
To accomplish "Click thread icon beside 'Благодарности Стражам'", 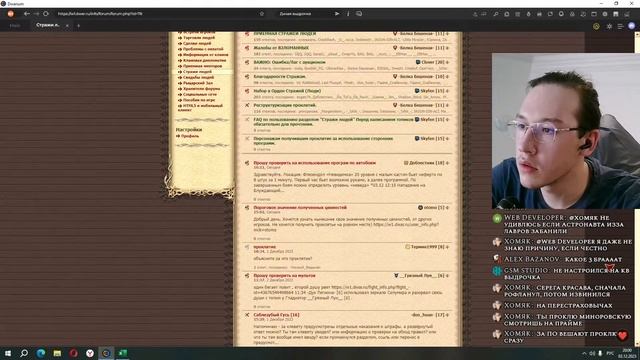I will point(247,77).
